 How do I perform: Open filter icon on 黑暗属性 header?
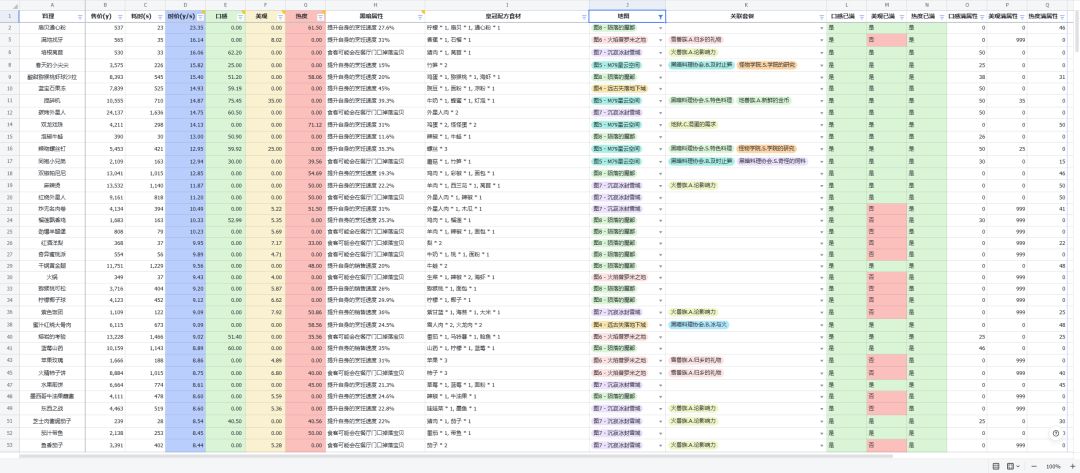click(420, 16)
